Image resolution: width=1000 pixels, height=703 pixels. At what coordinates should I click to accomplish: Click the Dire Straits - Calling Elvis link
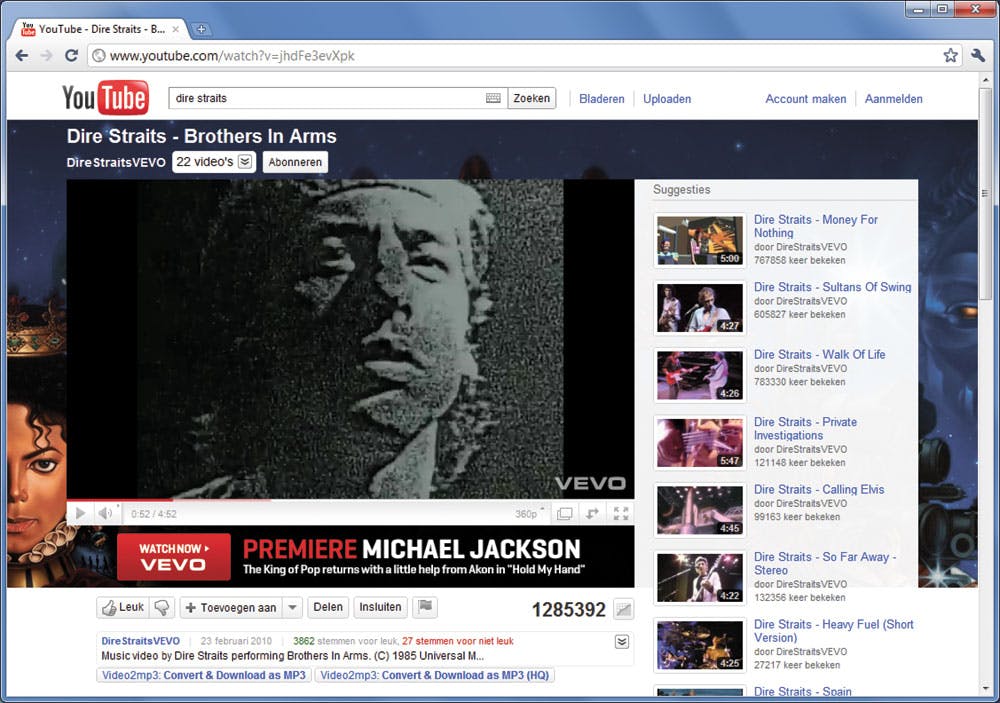[x=819, y=489]
